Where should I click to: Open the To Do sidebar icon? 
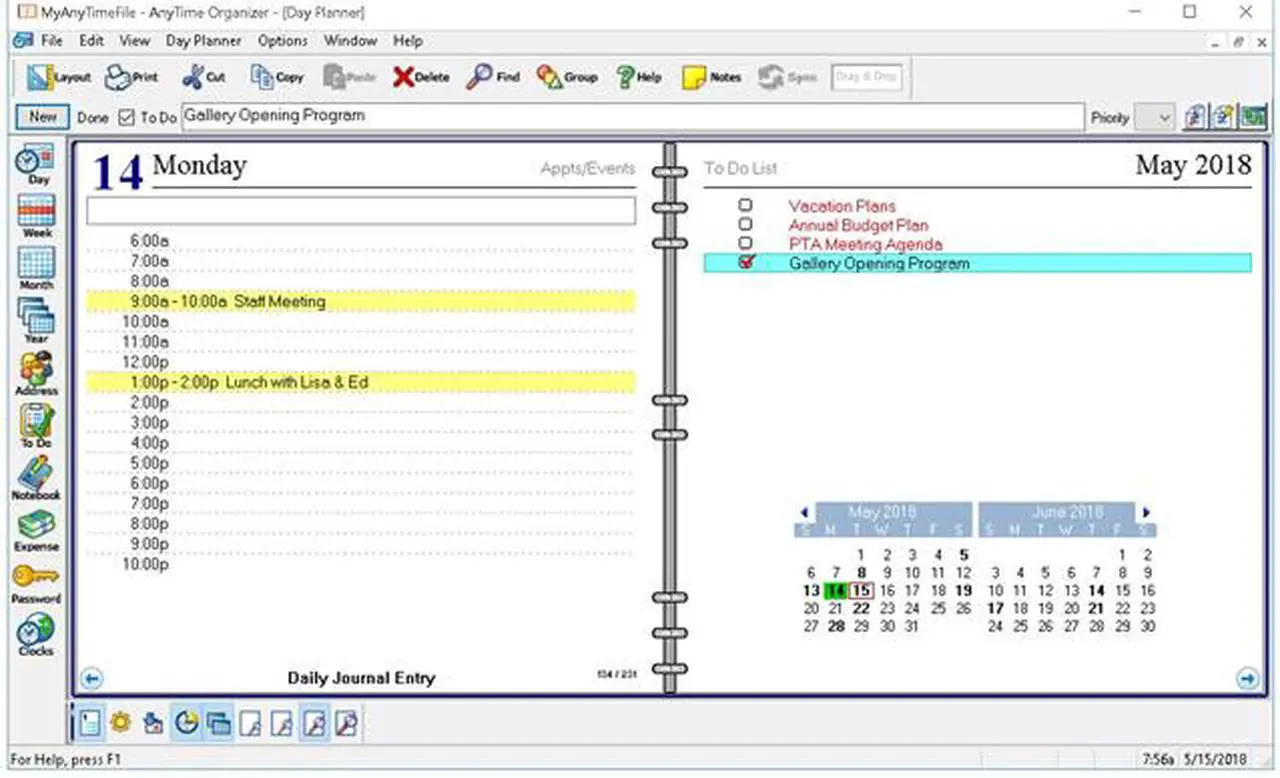click(37, 425)
